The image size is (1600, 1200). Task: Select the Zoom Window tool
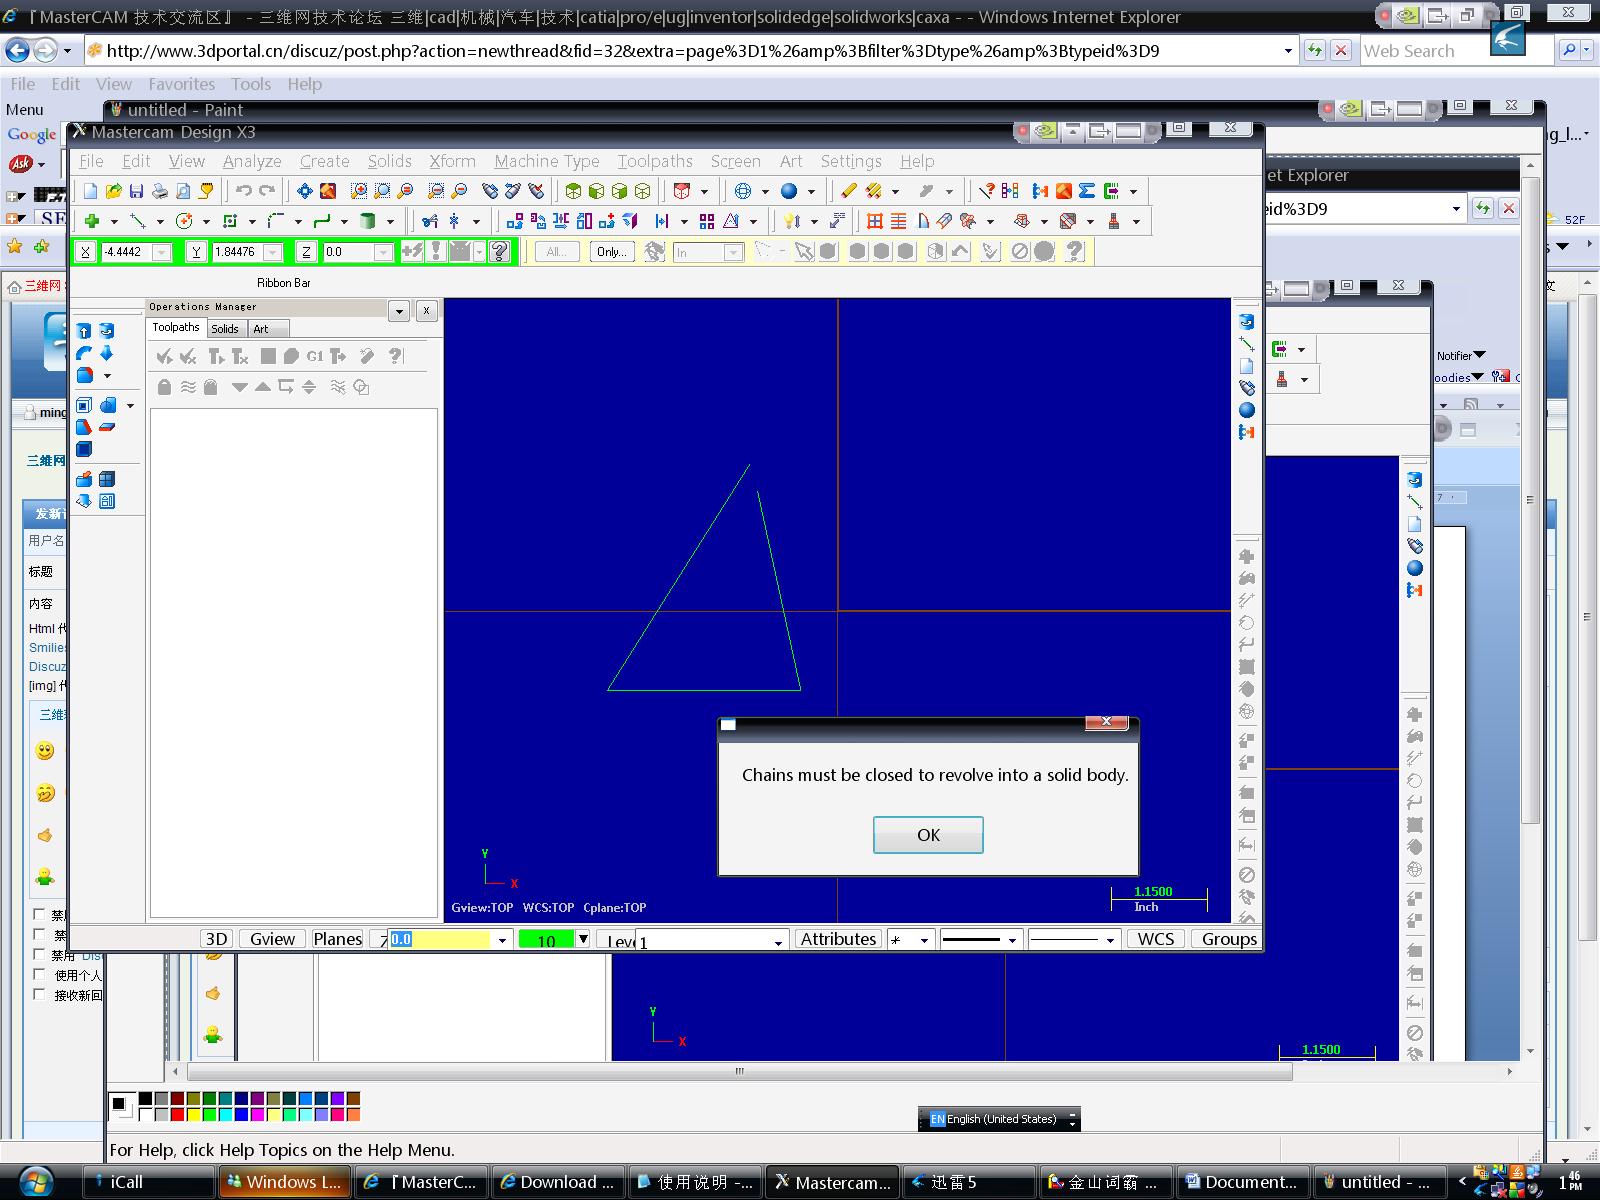359,191
